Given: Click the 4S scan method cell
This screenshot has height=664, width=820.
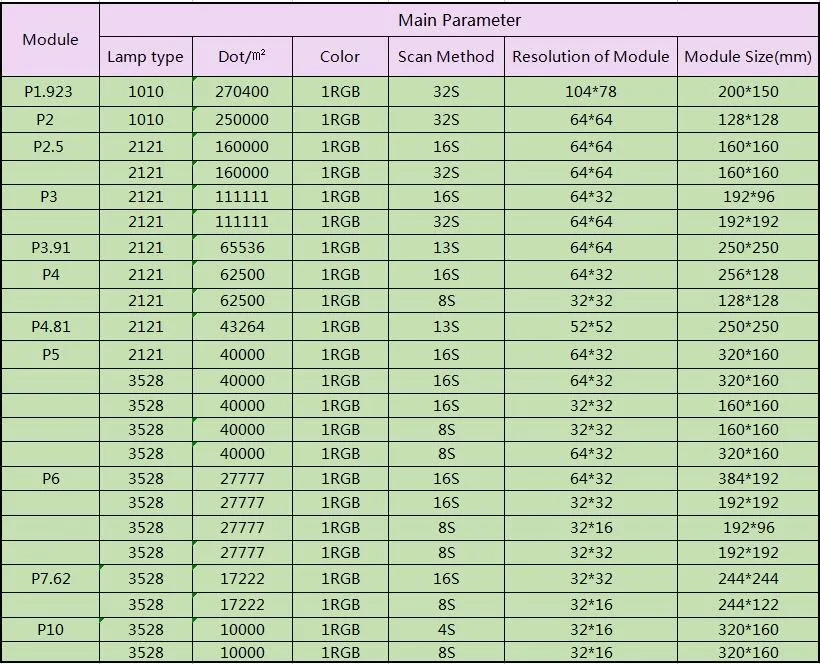Looking at the screenshot, I should [446, 629].
